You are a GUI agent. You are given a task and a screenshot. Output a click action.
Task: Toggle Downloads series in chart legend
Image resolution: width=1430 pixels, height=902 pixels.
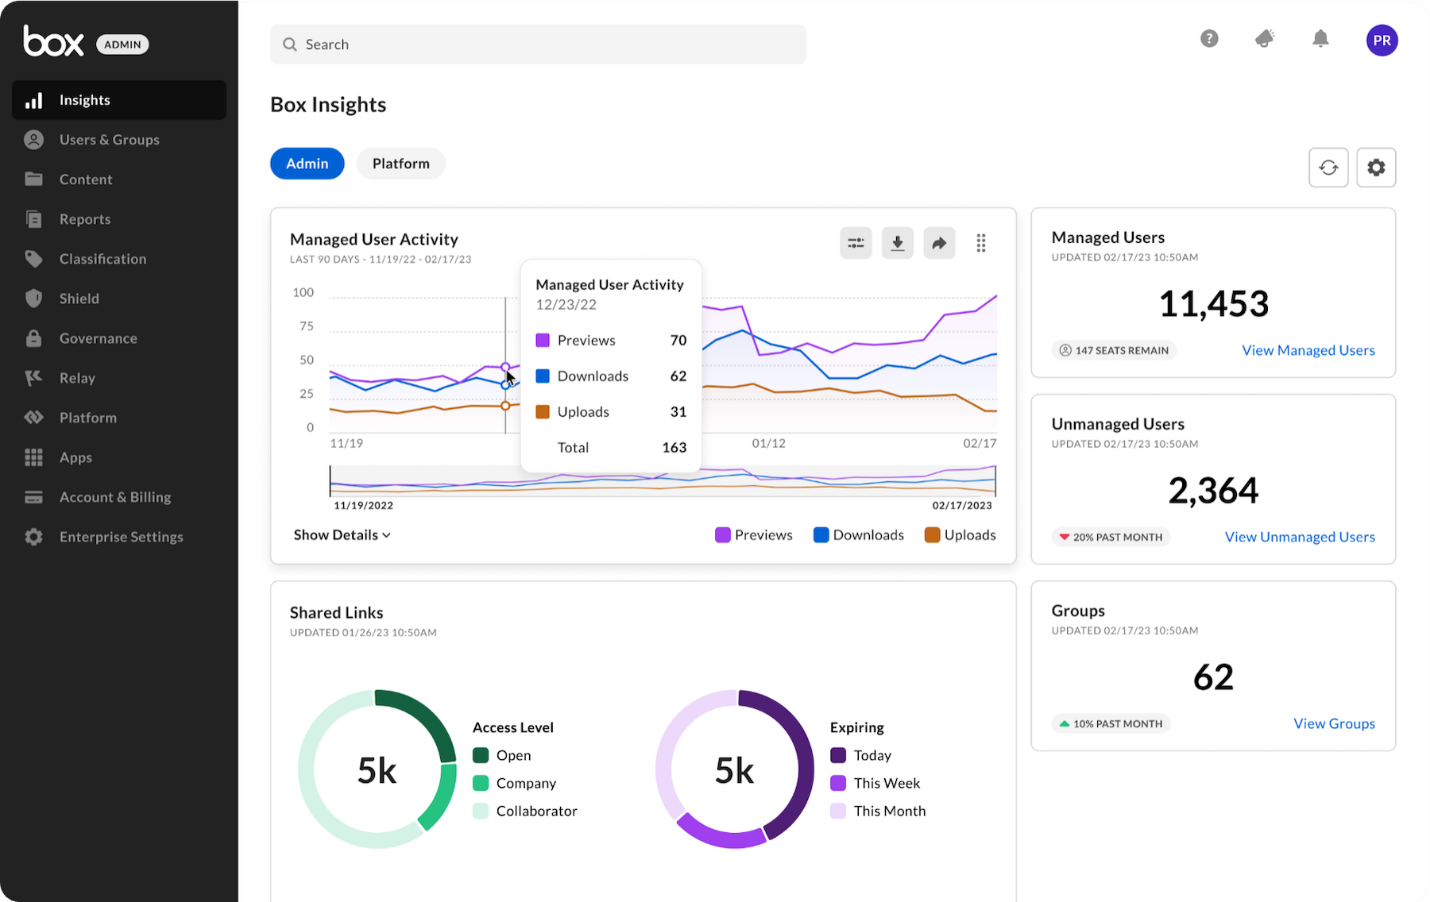(858, 535)
